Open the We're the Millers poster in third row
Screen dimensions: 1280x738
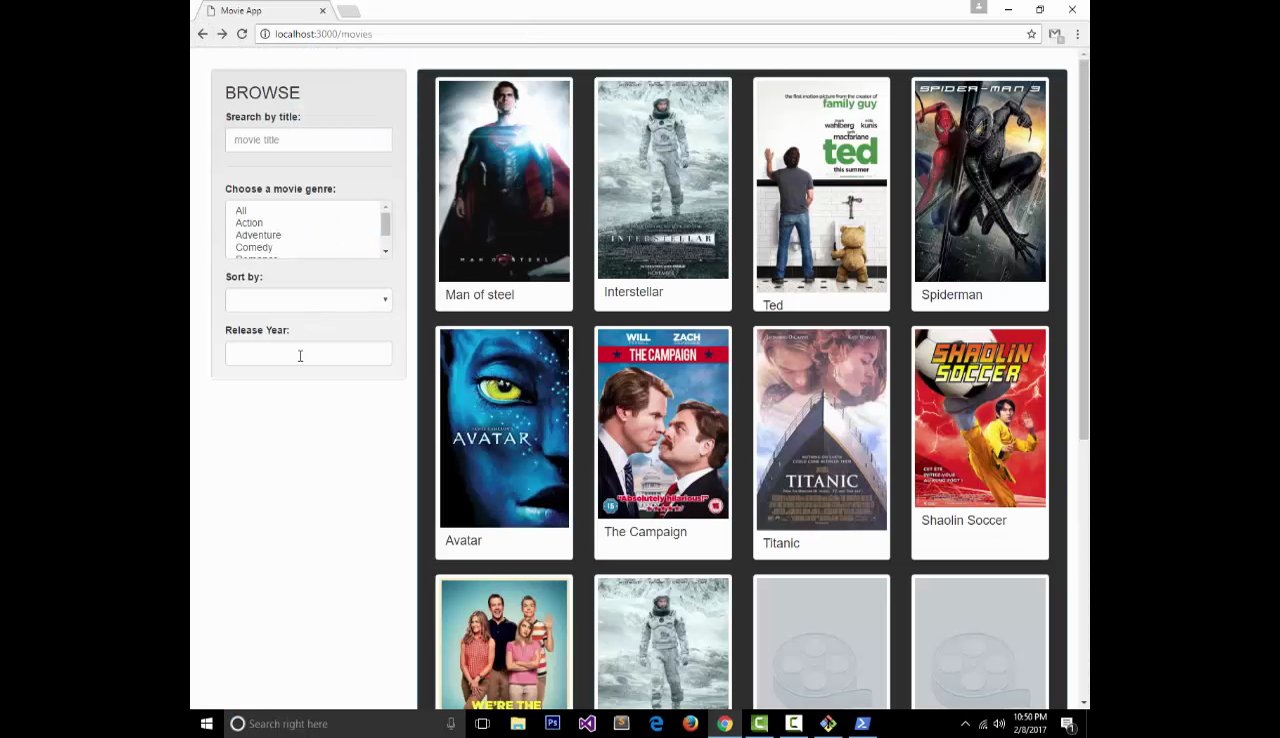[504, 644]
